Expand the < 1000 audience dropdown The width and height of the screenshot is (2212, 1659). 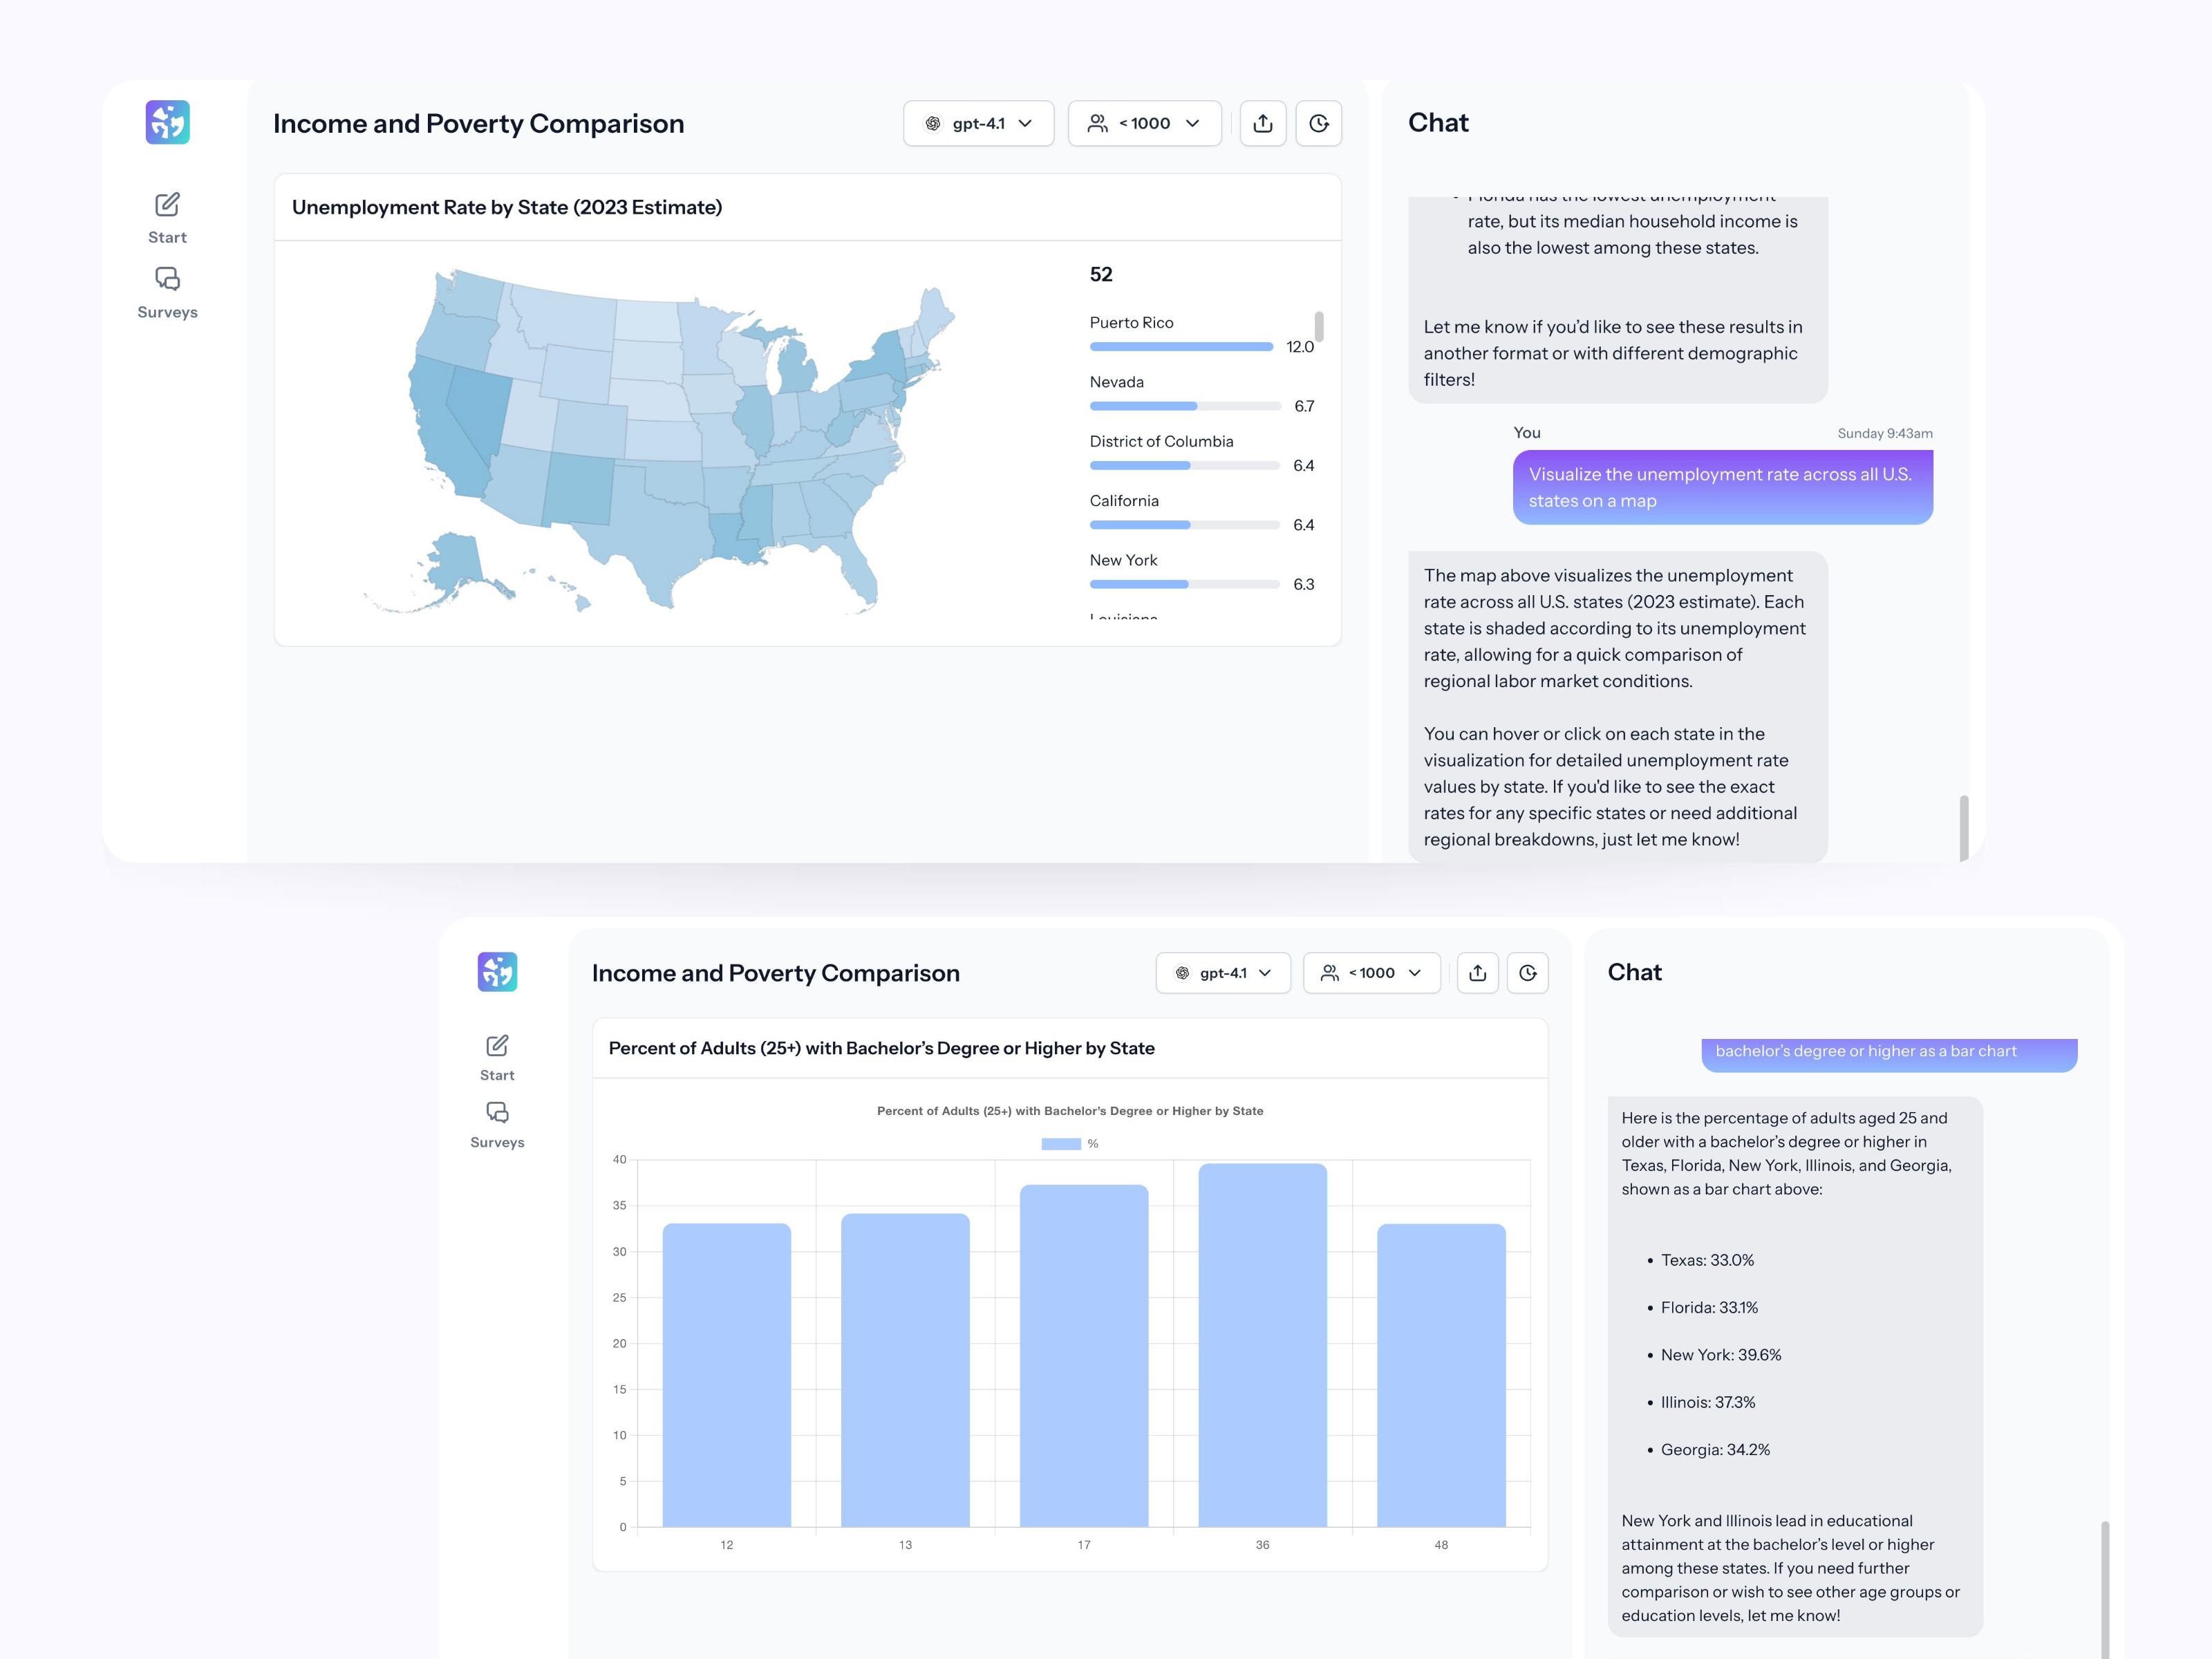pos(1144,123)
